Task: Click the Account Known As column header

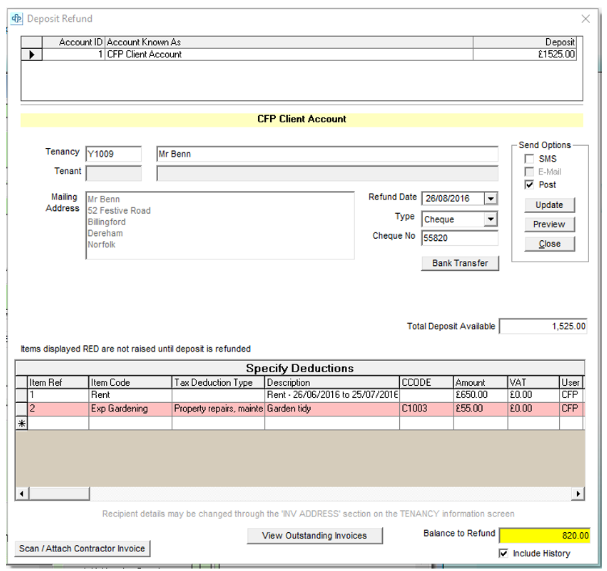Action: (289, 42)
